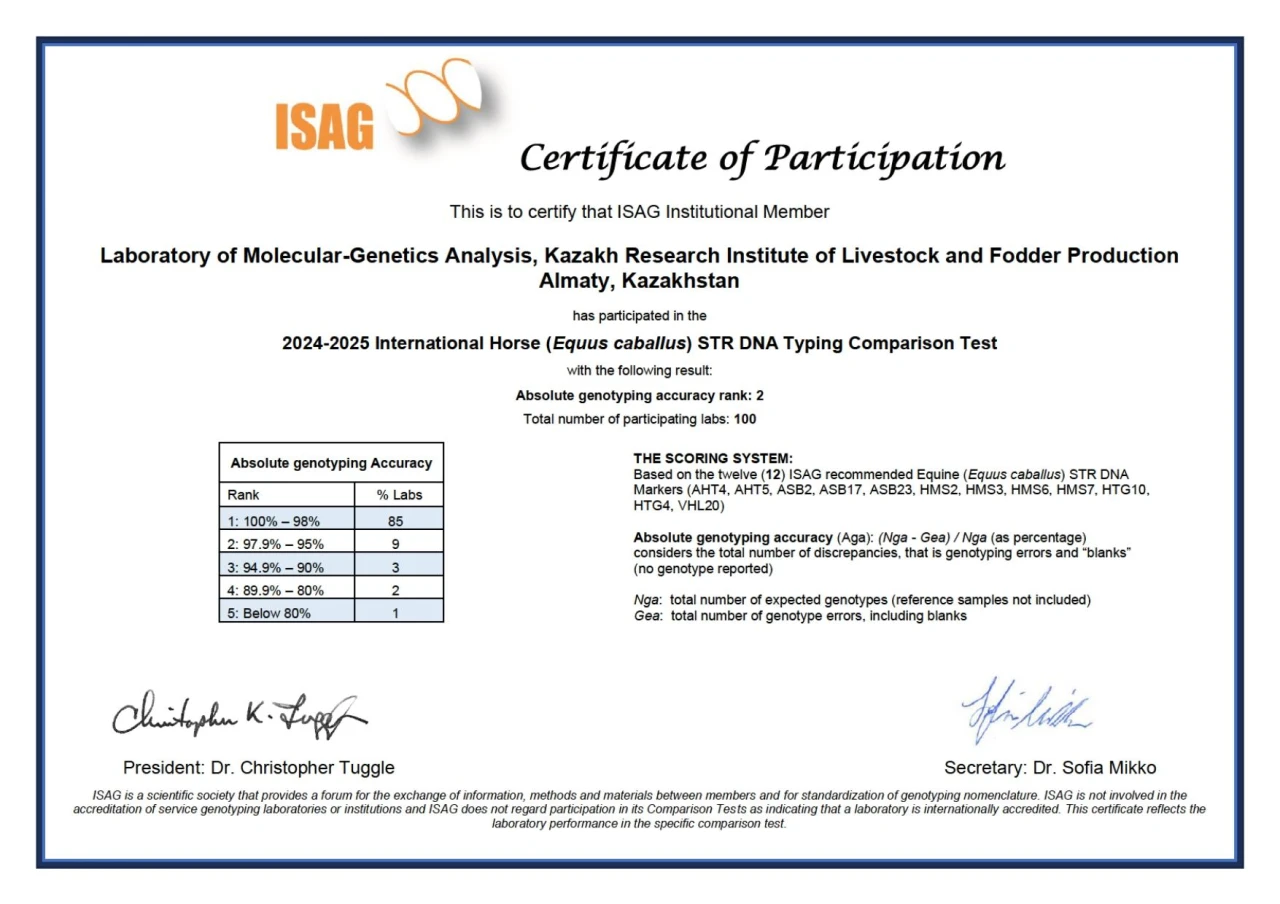Click the "% Labs" column header
Image resolution: width=1280 pixels, height=904 pixels.
(x=399, y=495)
